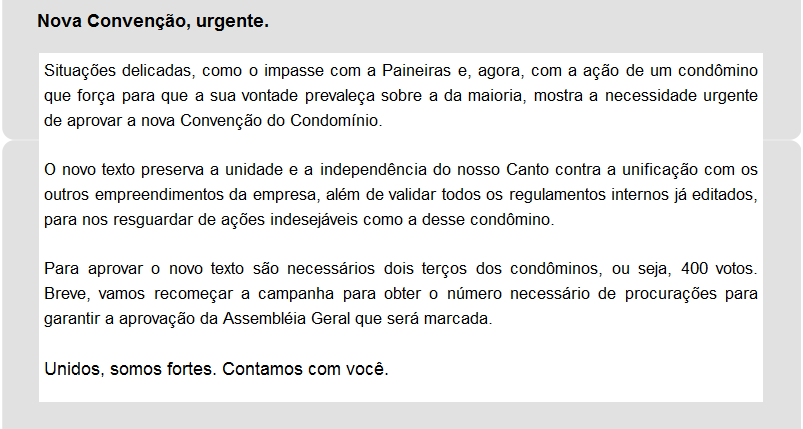The image size is (803, 429).
Task: Click the text 'Convenção do Condomínio.'
Action: tap(281, 121)
